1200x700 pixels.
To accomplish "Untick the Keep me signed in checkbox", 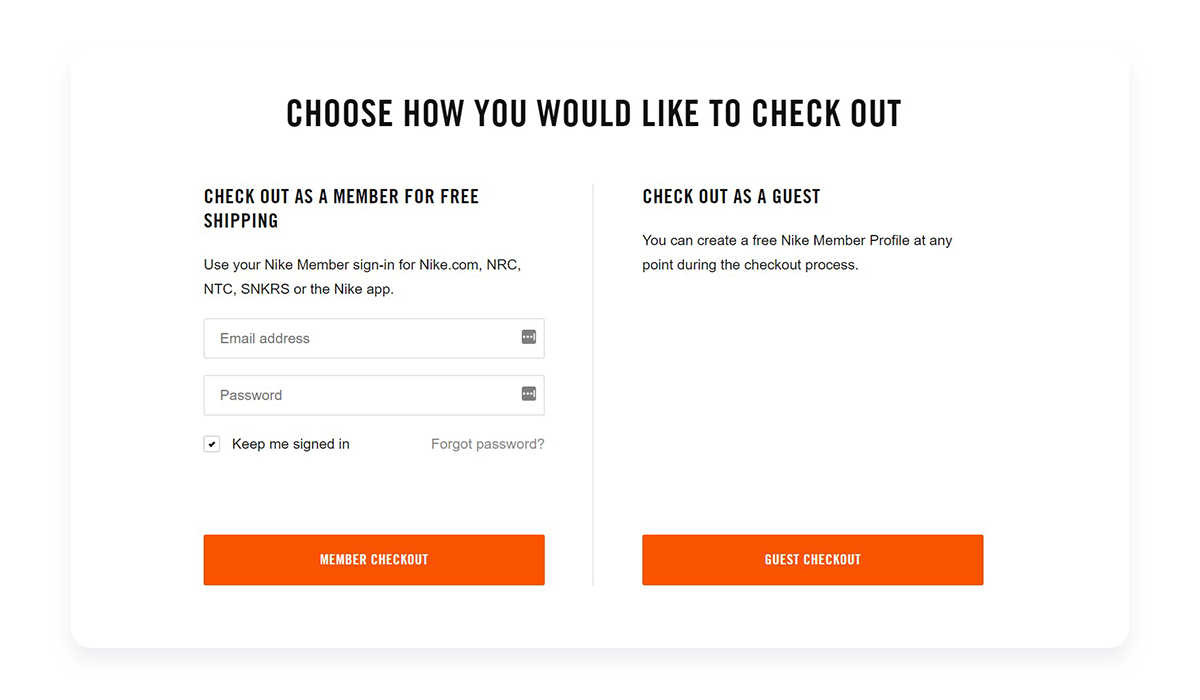I will pyautogui.click(x=212, y=444).
